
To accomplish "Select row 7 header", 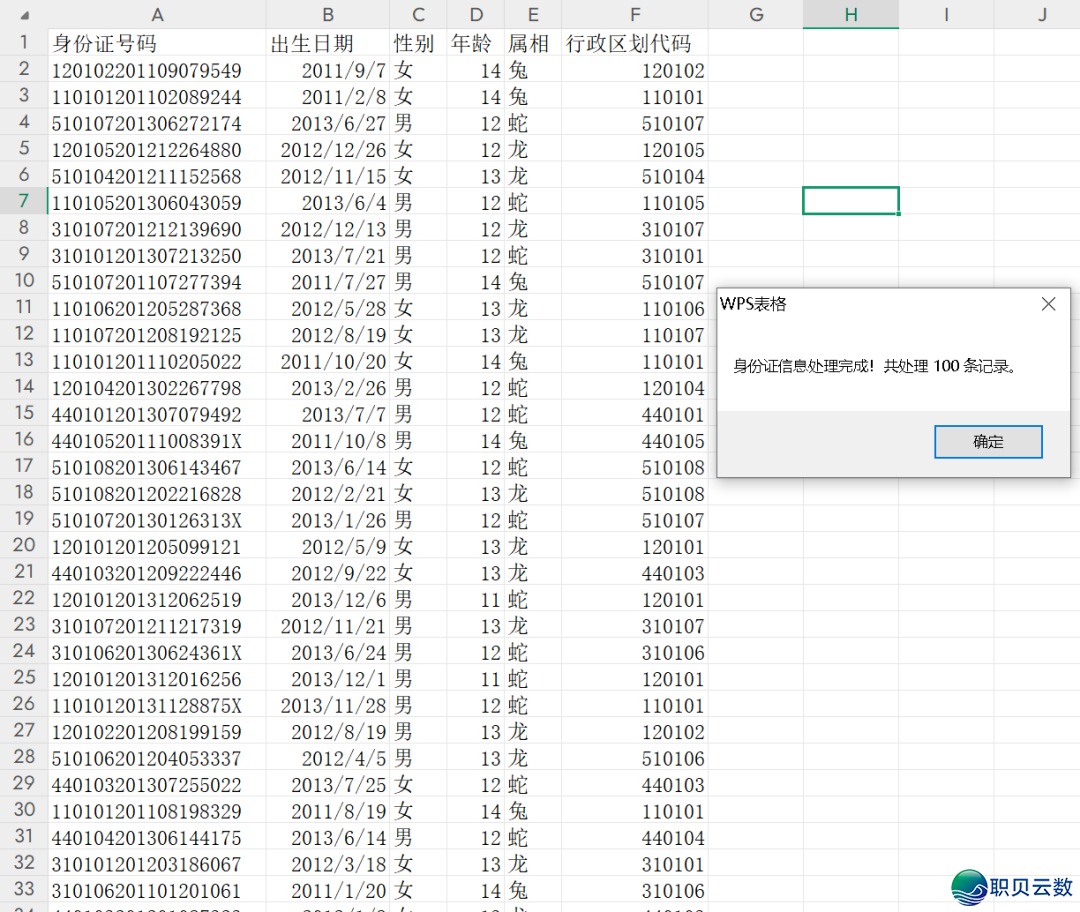I will pyautogui.click(x=24, y=201).
